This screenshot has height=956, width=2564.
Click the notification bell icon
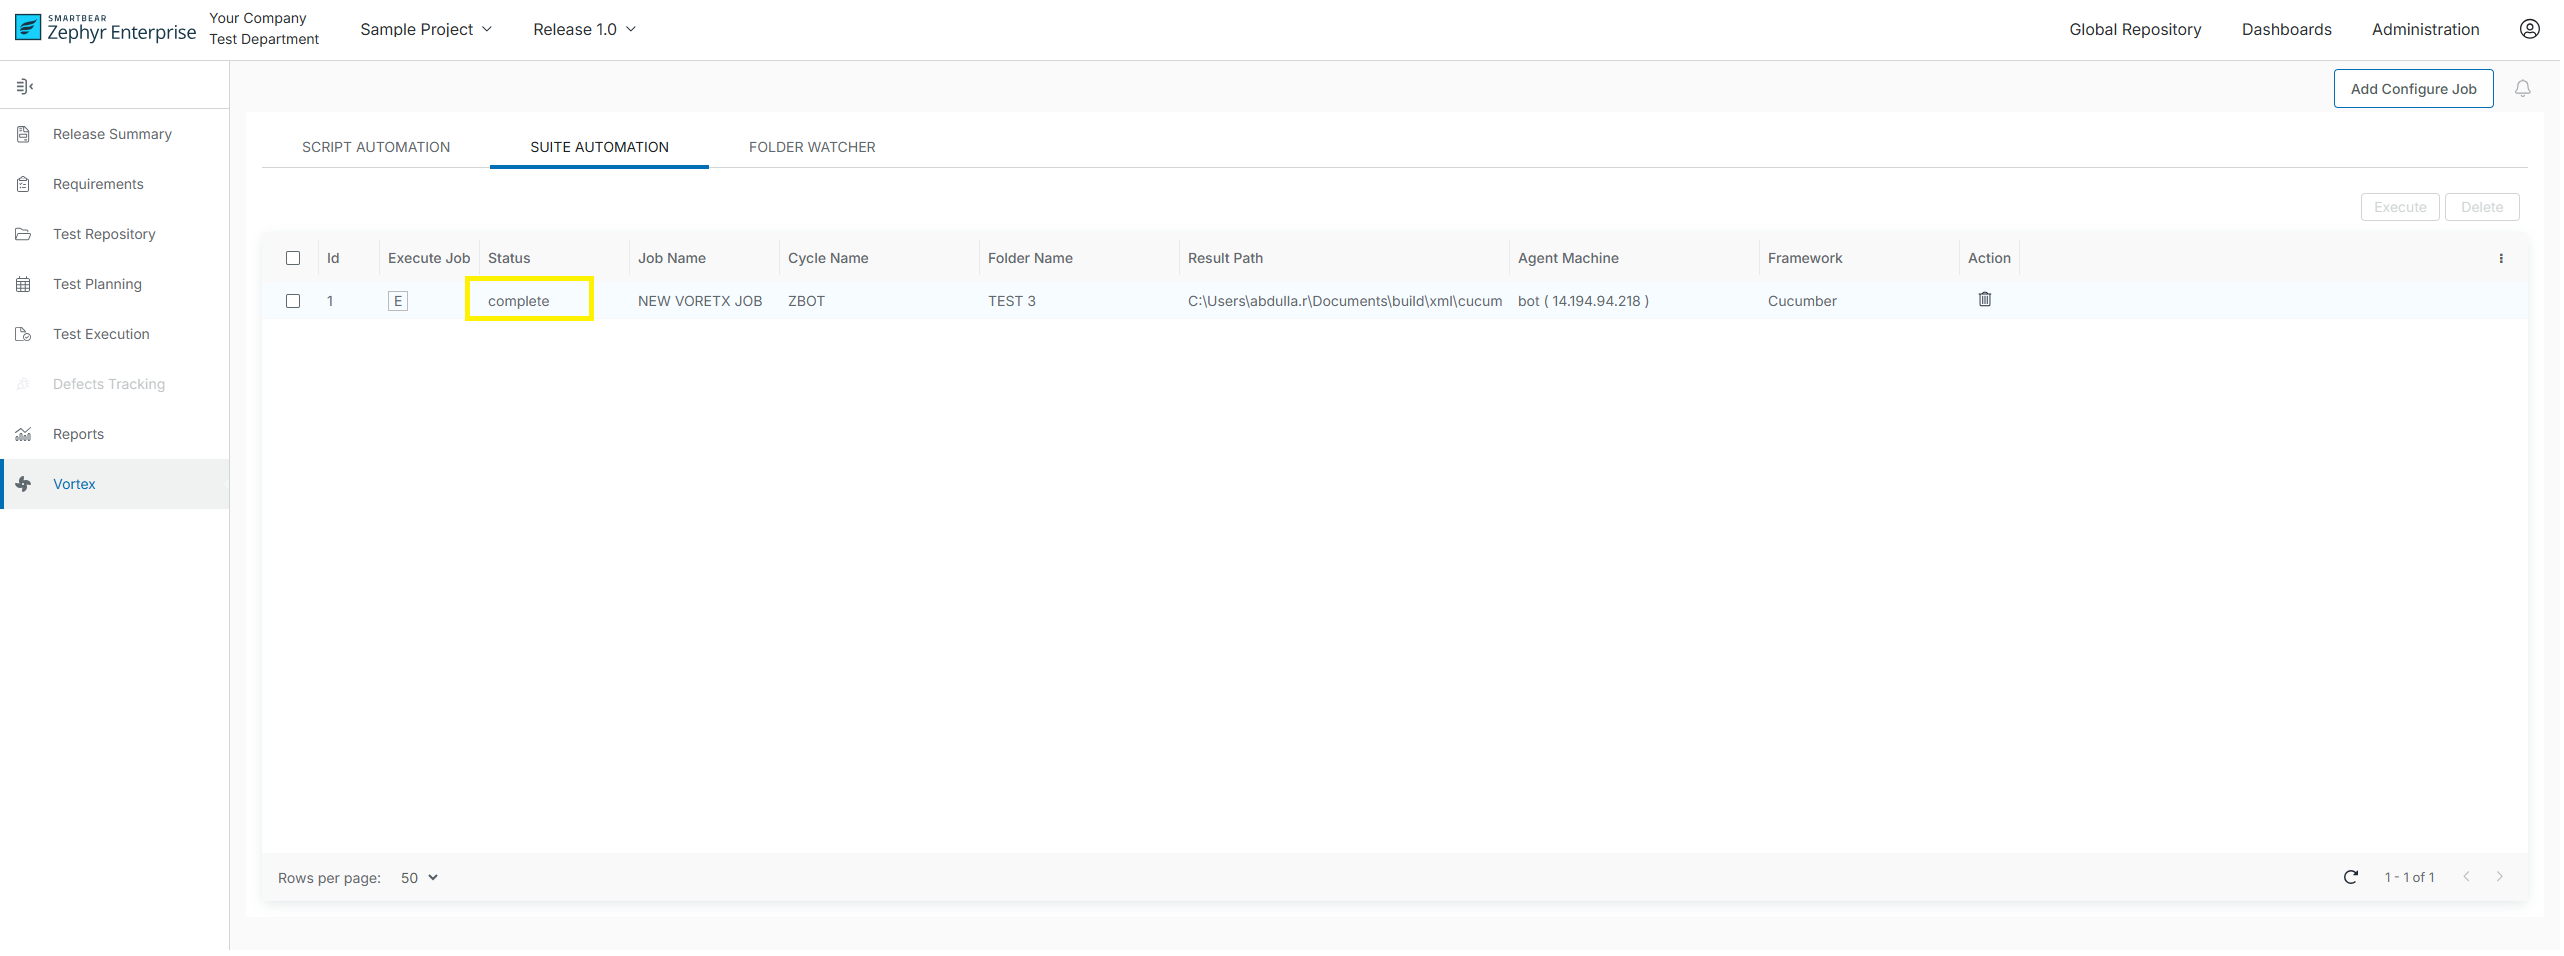(2522, 89)
